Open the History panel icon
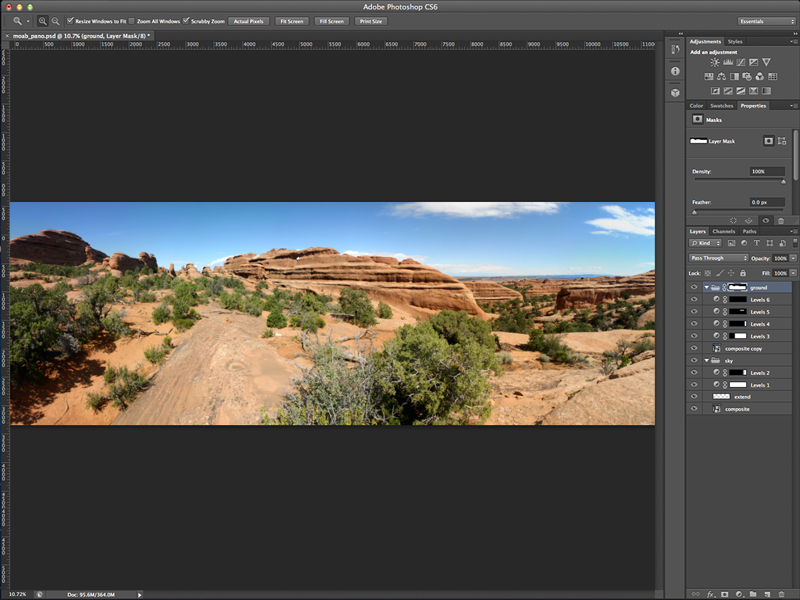Image resolution: width=800 pixels, height=600 pixels. 676,49
